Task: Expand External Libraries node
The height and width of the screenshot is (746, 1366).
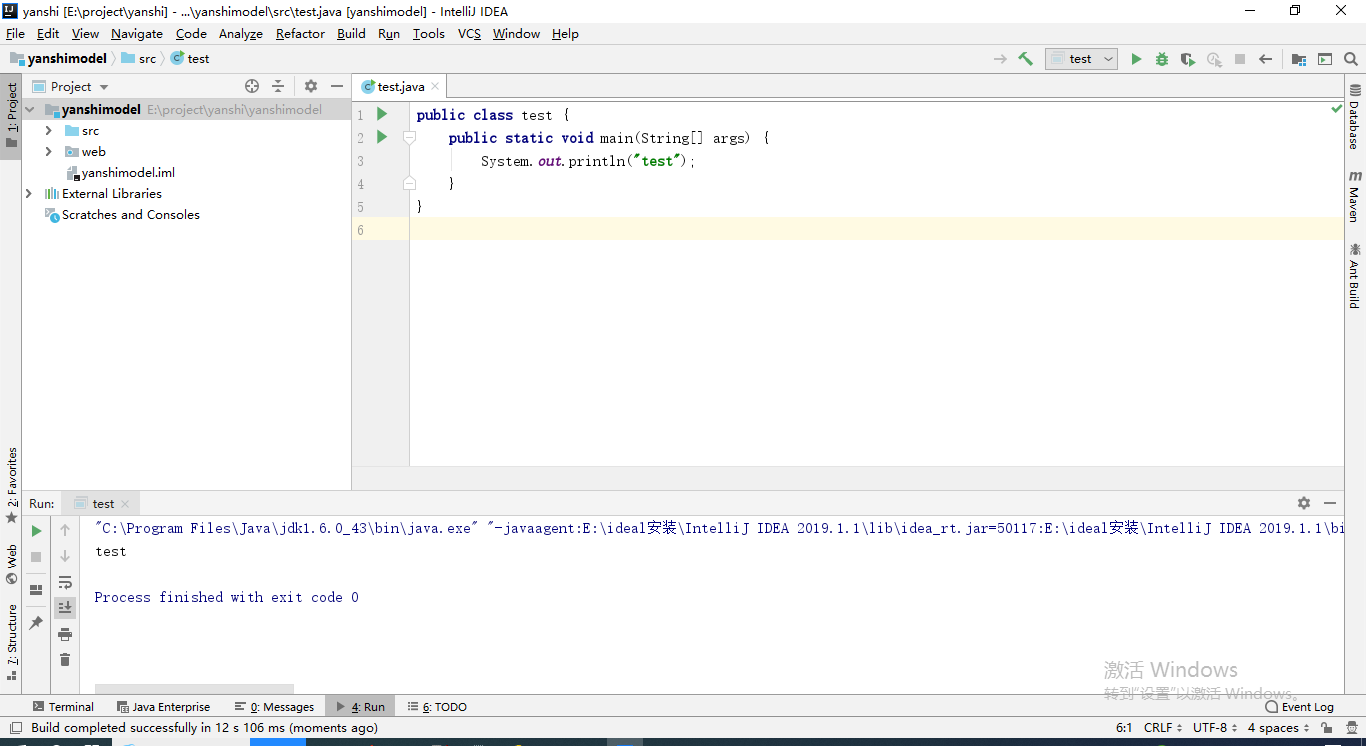Action: [28, 194]
